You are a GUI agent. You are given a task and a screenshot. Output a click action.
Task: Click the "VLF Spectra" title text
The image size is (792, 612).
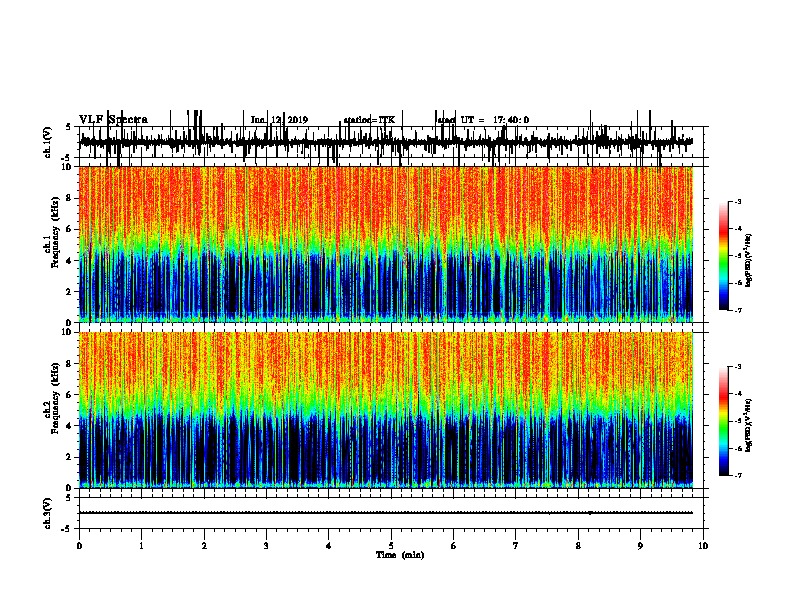point(113,120)
